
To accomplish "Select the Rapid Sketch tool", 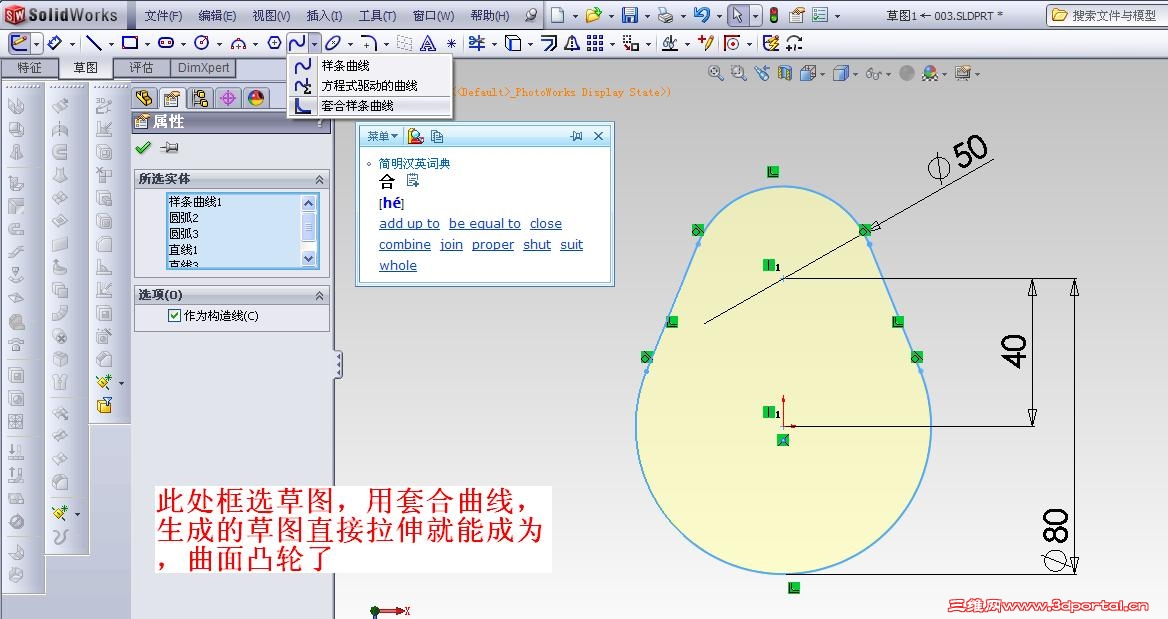I will pyautogui.click(x=771, y=43).
